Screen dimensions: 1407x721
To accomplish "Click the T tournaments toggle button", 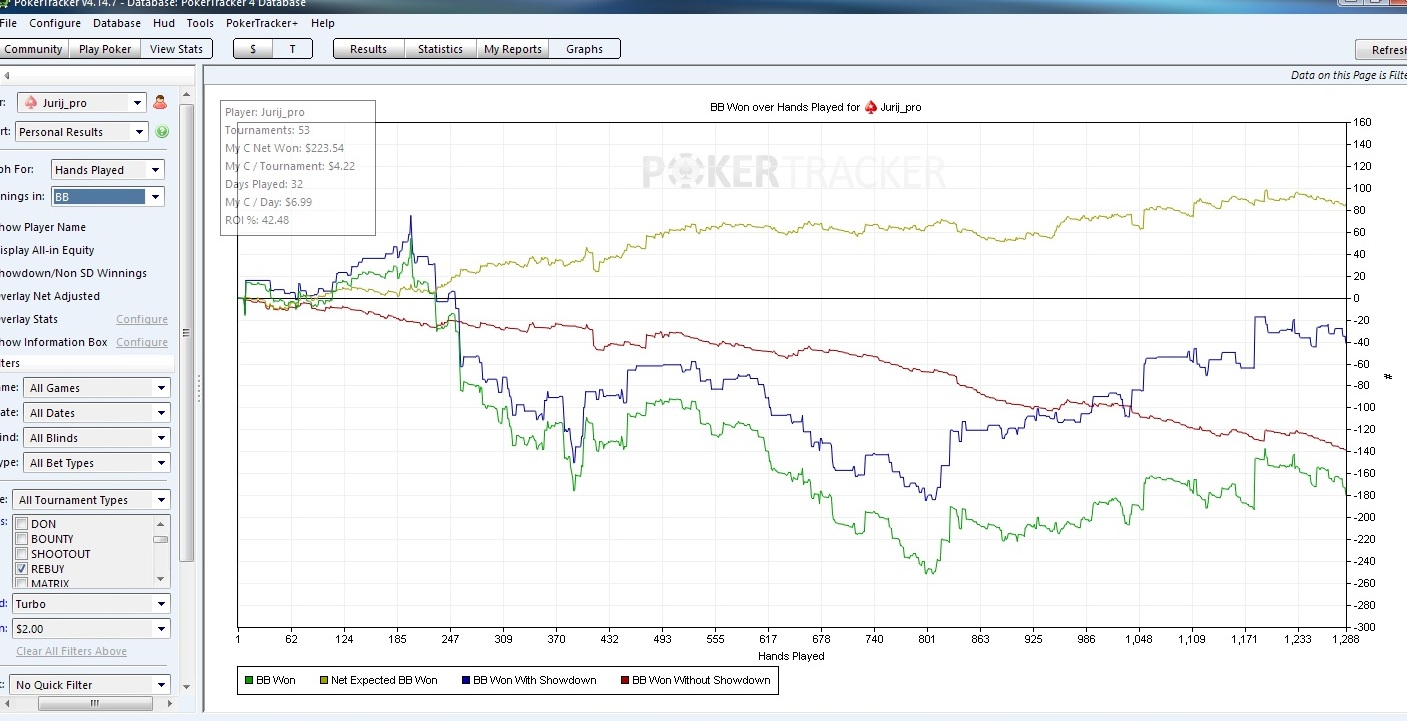I will tap(292, 49).
